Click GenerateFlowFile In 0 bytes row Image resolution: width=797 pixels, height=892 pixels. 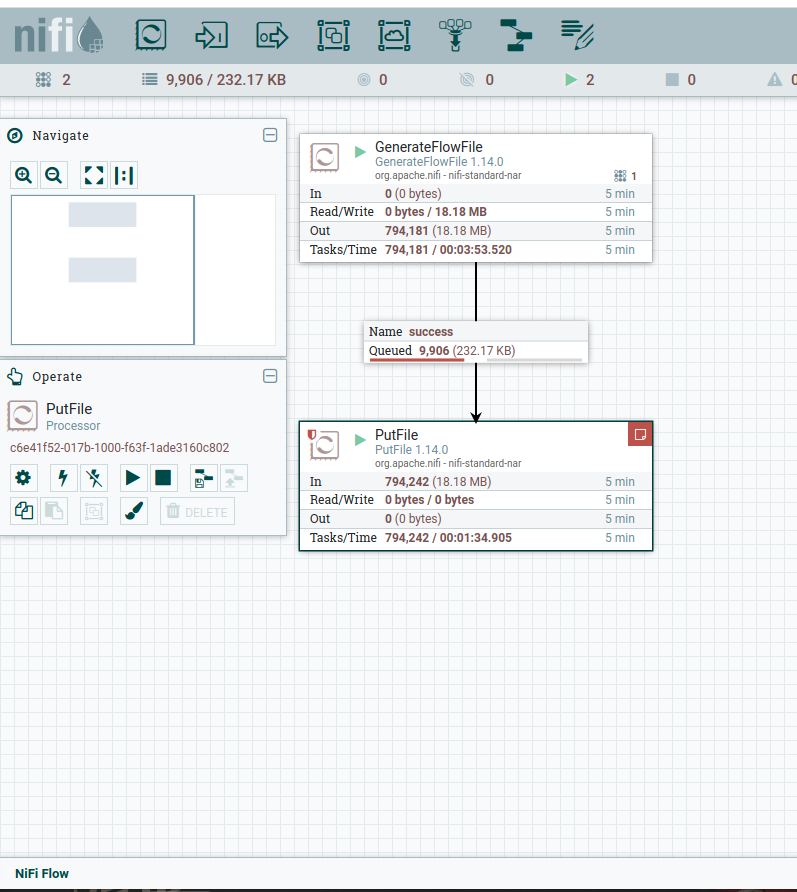click(476, 193)
